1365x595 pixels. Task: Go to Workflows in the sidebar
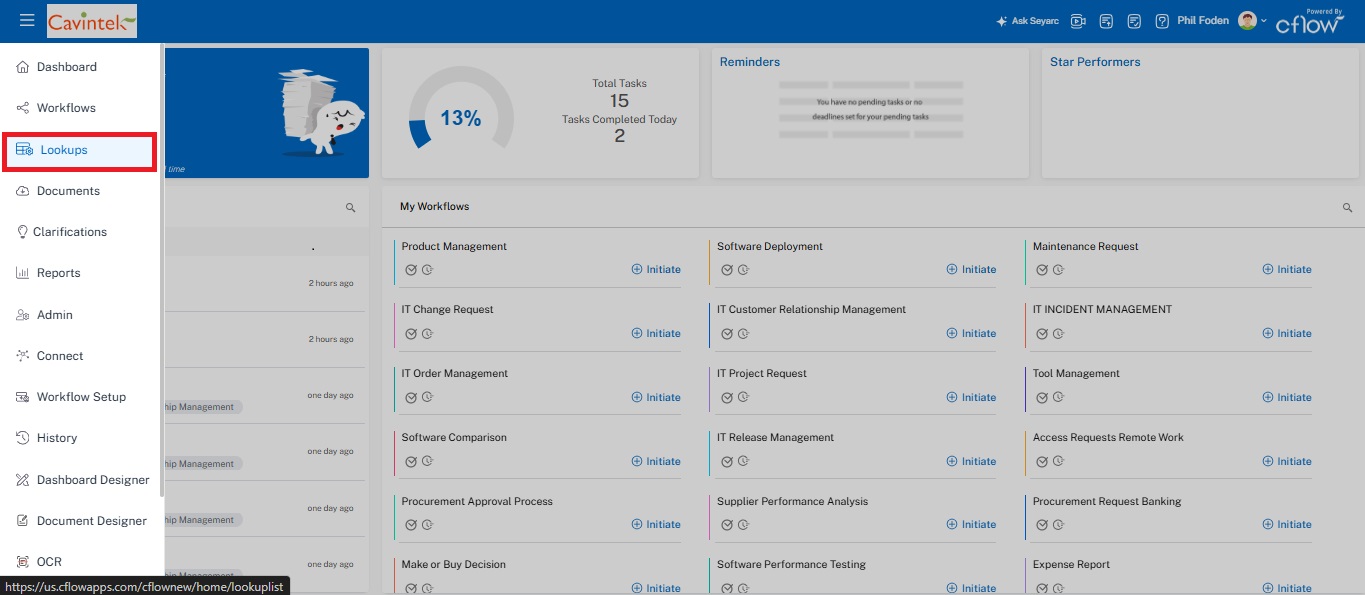[66, 108]
